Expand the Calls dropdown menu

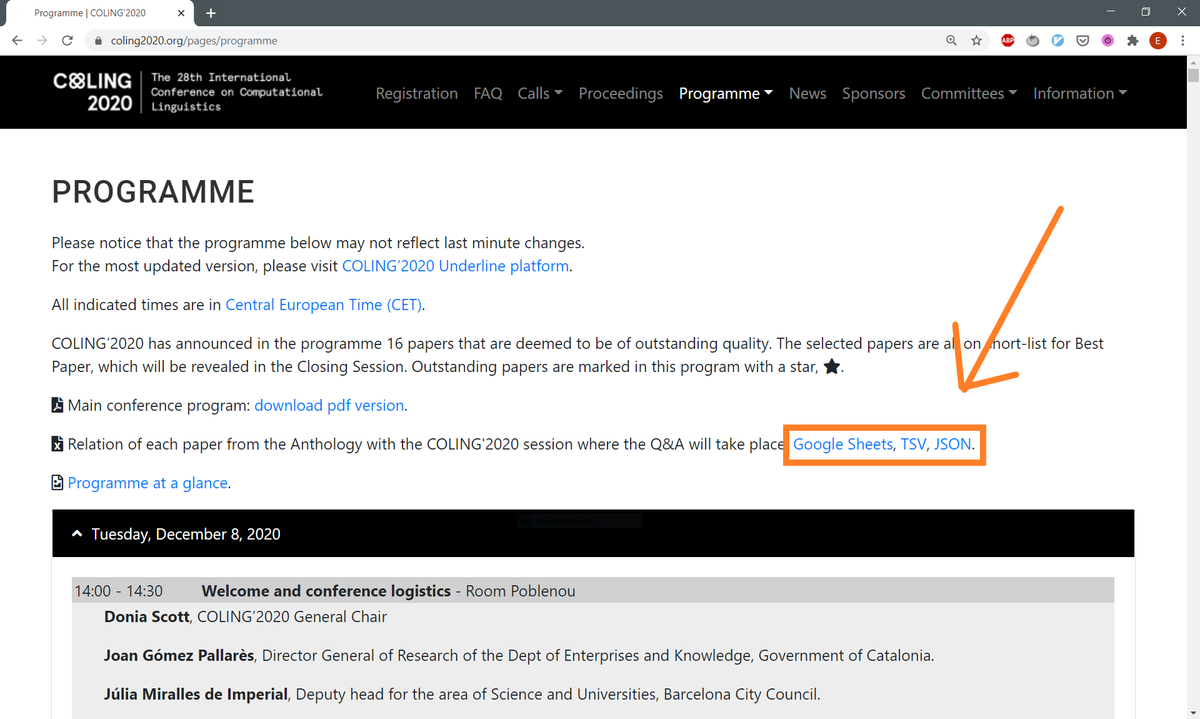pyautogui.click(x=540, y=93)
